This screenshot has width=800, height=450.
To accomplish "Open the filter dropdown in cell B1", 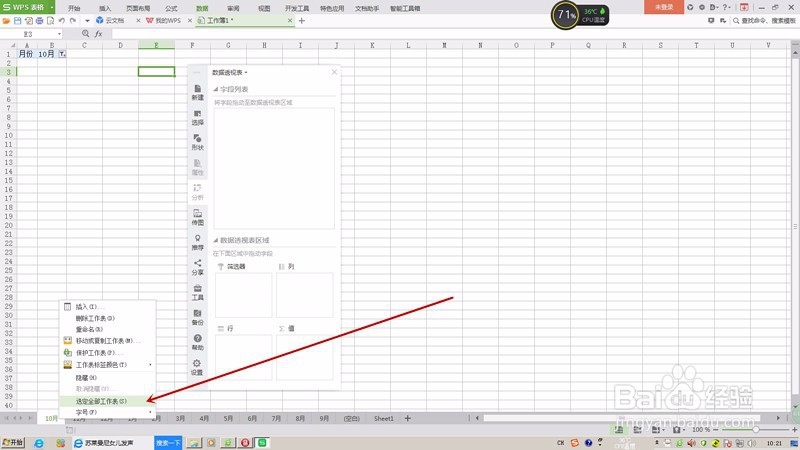I will (62, 54).
